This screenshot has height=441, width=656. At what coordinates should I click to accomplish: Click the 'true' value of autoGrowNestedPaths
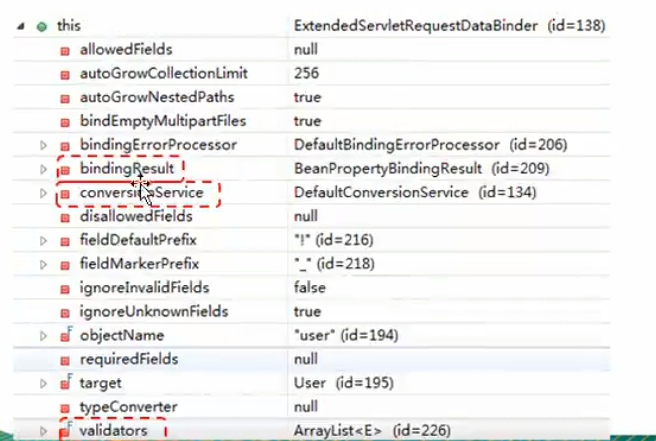tap(308, 97)
